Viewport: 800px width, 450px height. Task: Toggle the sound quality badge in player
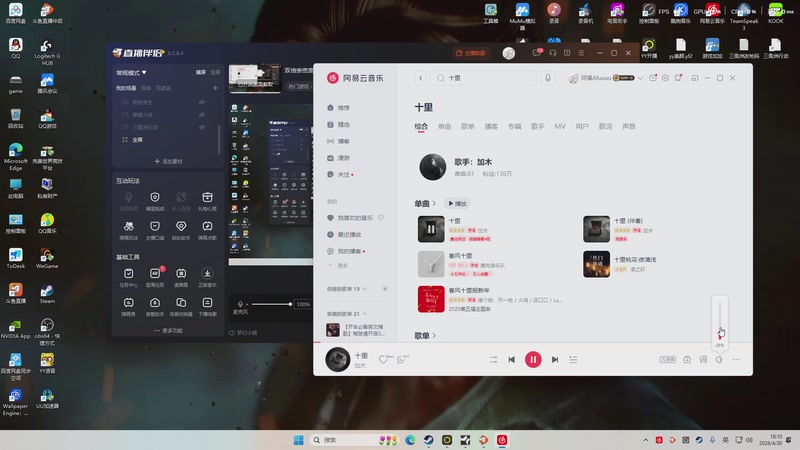[667, 360]
